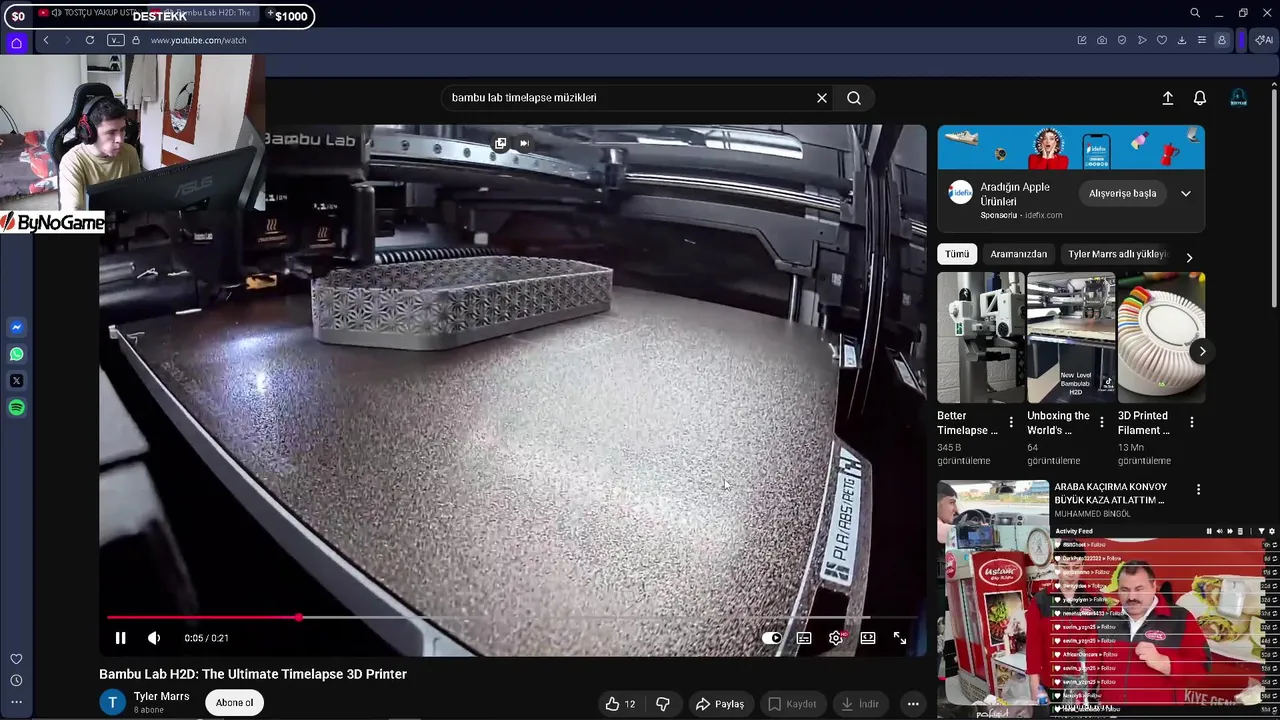The image size is (1280, 720).
Task: Open the browser home button
Action: click(16, 42)
